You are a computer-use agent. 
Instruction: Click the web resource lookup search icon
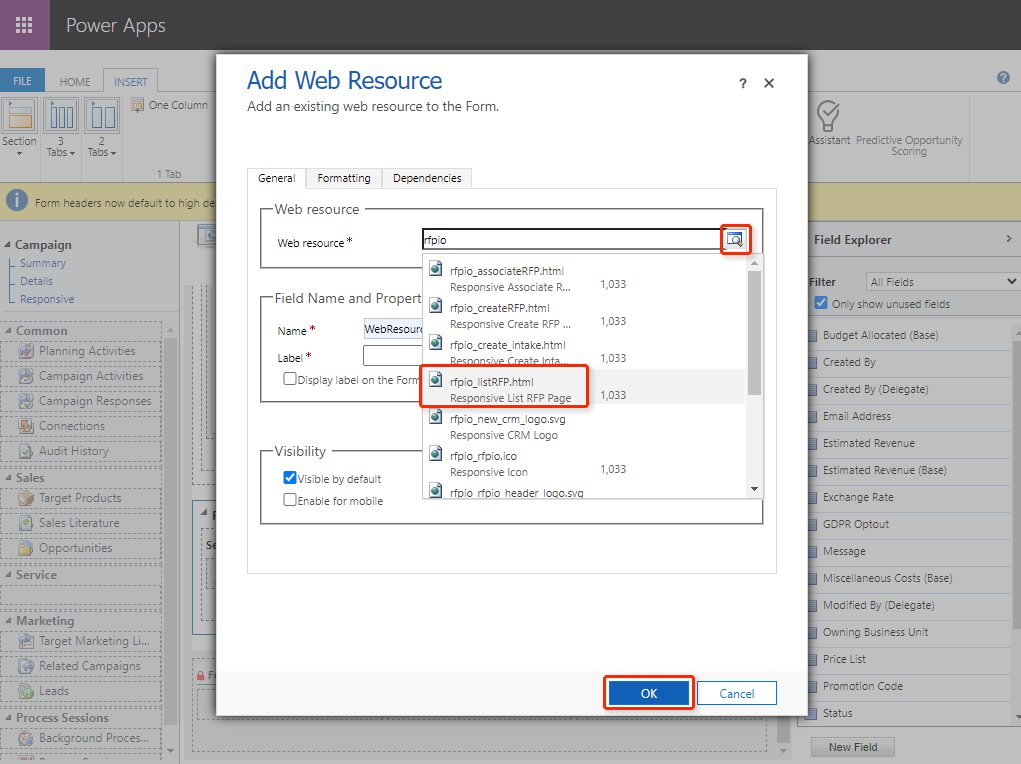pyautogui.click(x=735, y=240)
